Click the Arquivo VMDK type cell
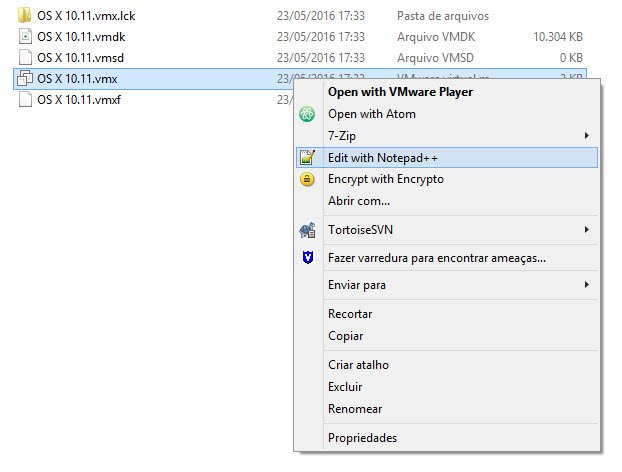Viewport: 622px width, 472px height. [436, 37]
